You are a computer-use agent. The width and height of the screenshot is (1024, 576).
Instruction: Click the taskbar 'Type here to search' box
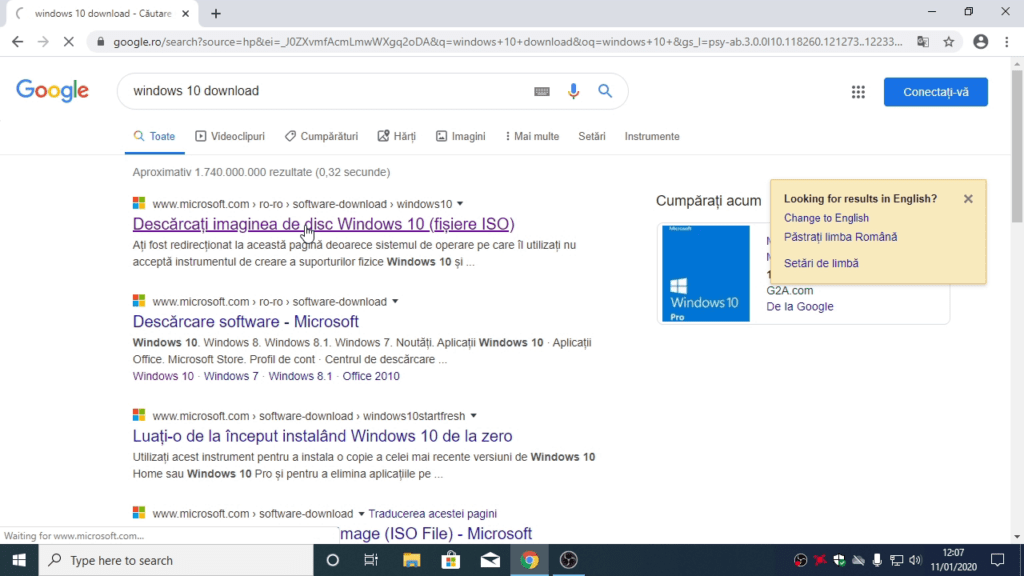pyautogui.click(x=176, y=560)
